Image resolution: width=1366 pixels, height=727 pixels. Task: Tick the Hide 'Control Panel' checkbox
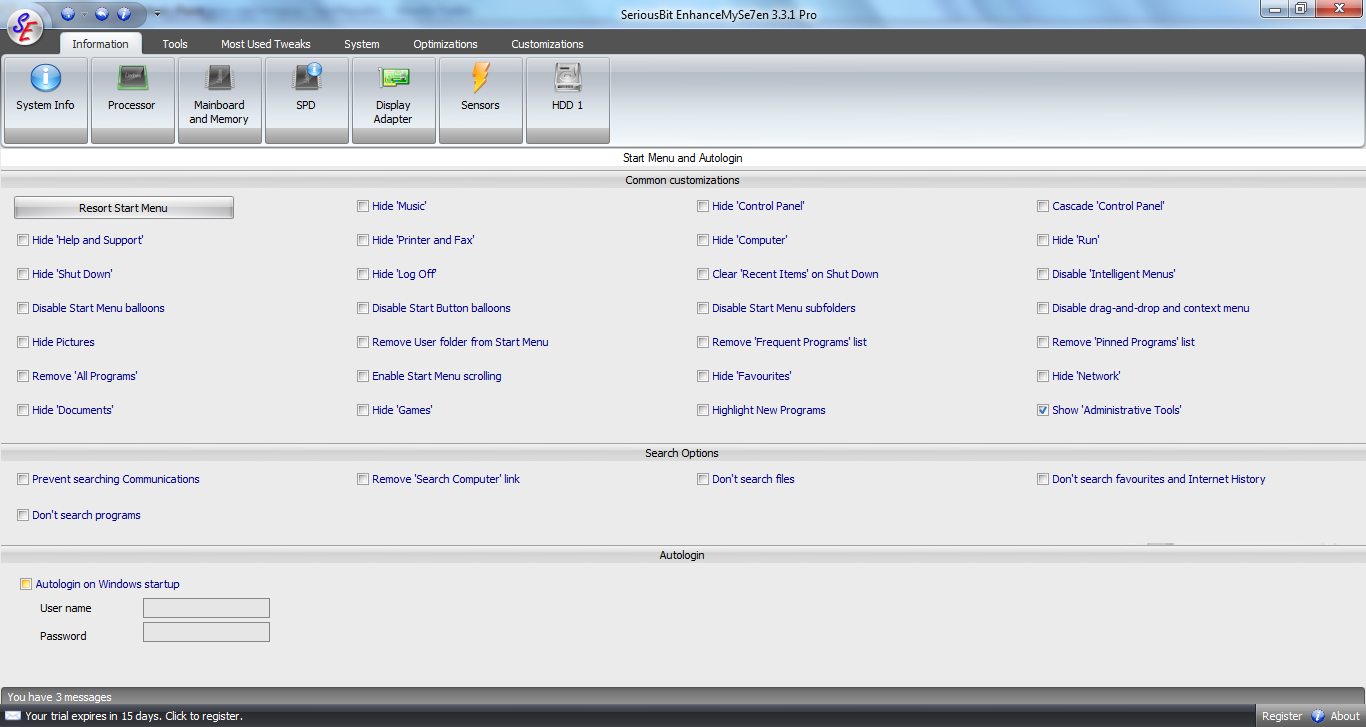703,206
